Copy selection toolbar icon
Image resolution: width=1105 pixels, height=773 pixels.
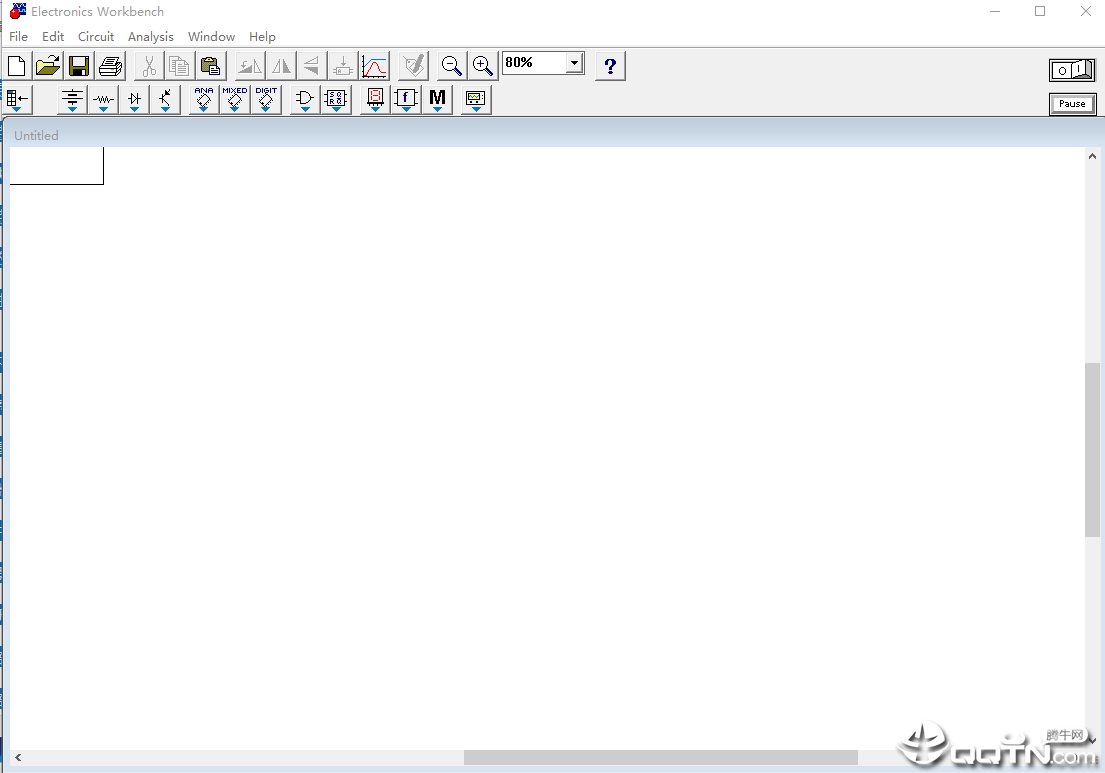[x=180, y=66]
